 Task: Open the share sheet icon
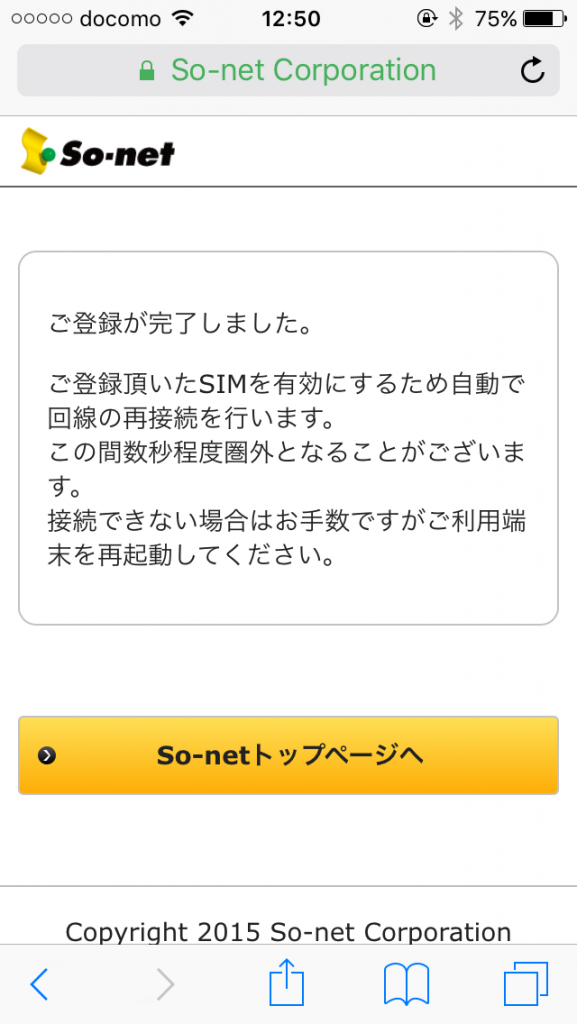[x=287, y=981]
